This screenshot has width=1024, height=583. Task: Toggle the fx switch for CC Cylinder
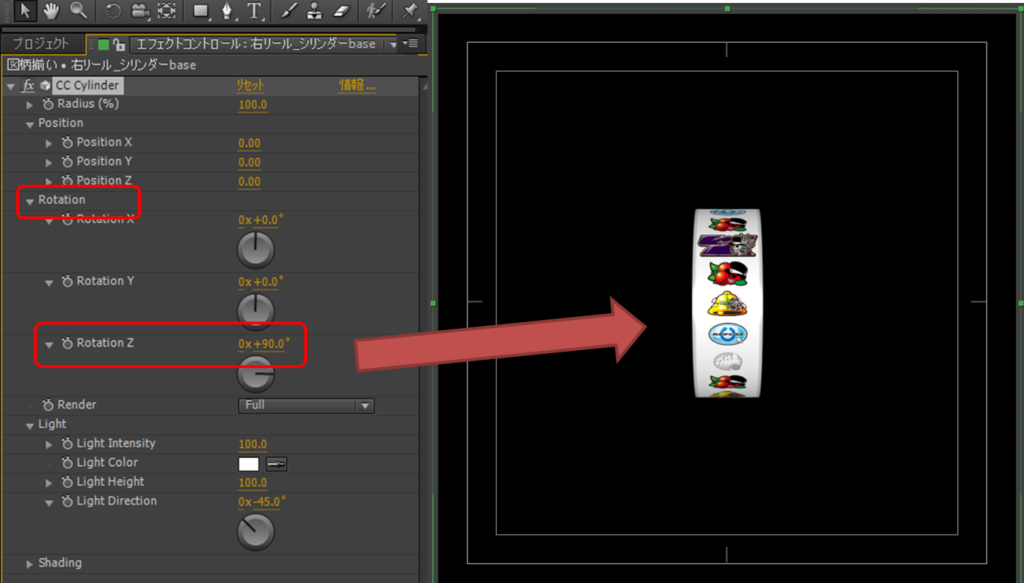pyautogui.click(x=27, y=86)
